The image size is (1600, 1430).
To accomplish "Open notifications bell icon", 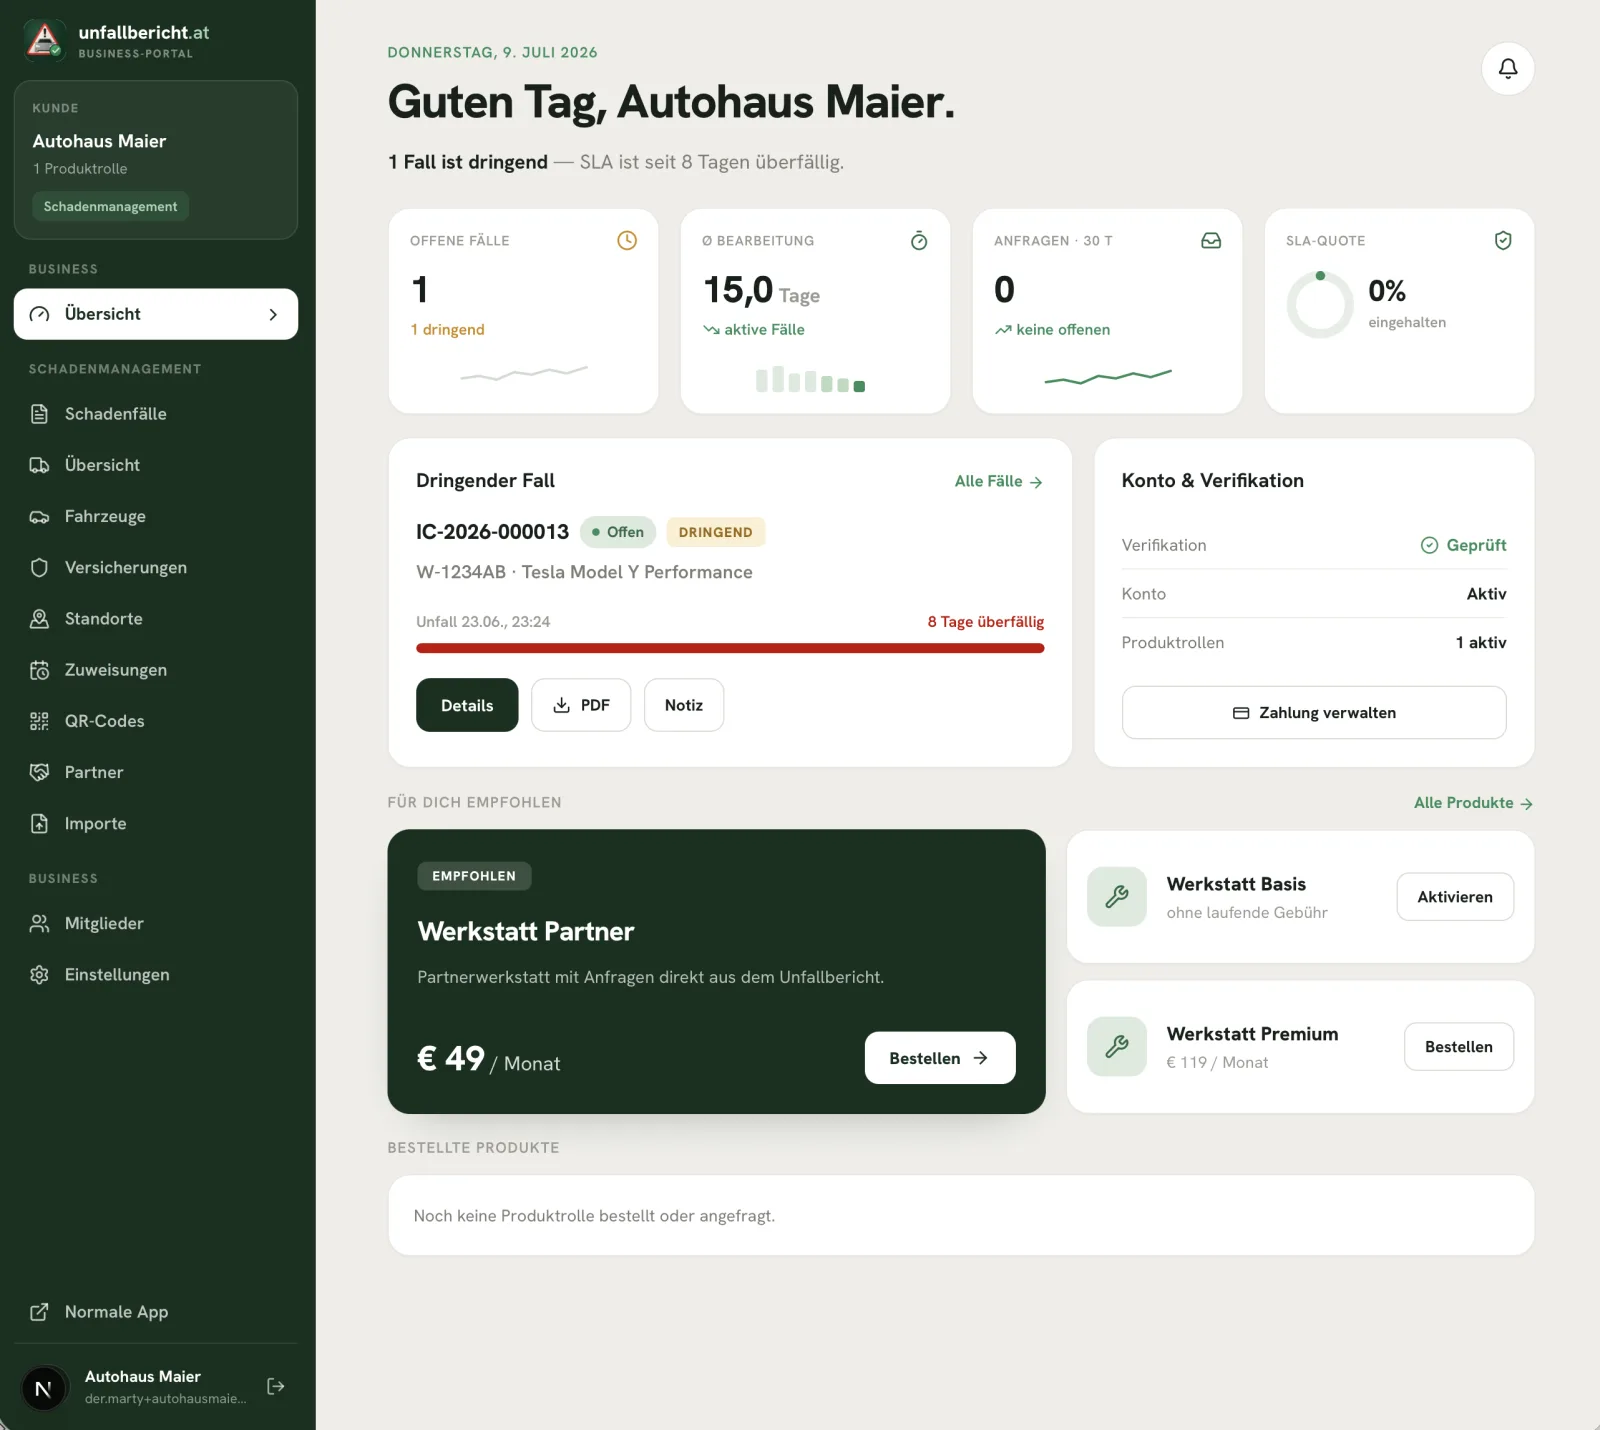I will [1507, 68].
